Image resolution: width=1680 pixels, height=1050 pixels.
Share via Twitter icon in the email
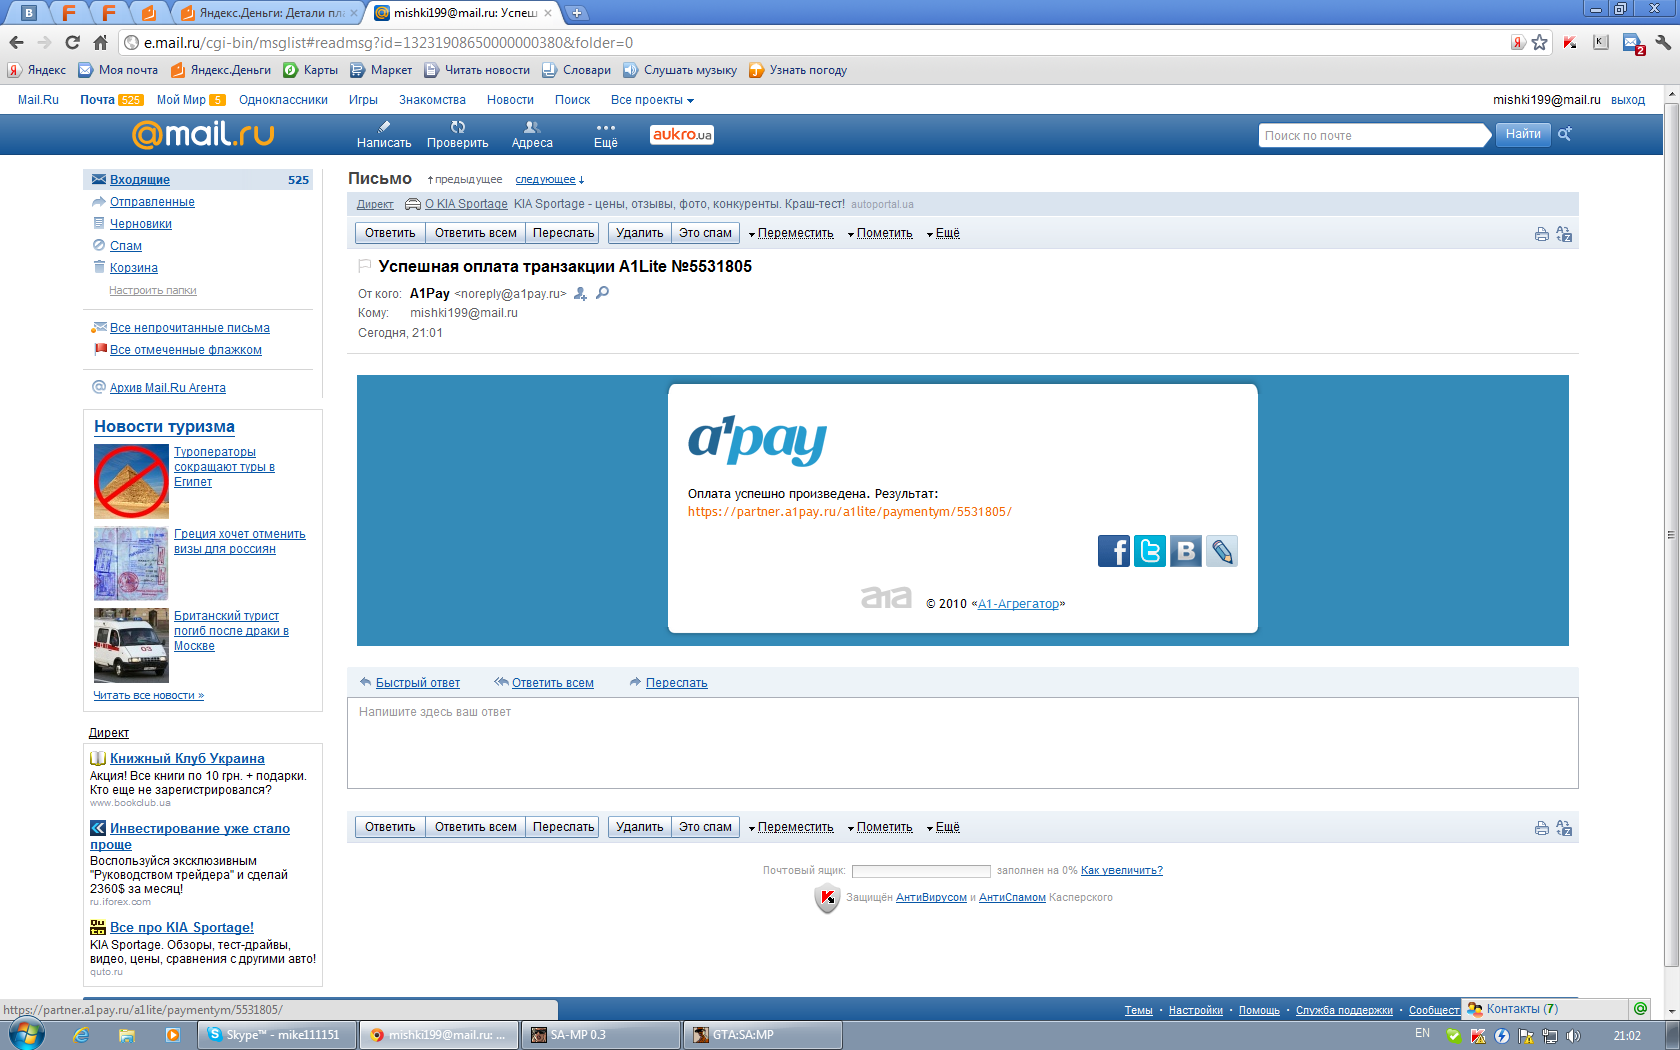coord(1150,551)
